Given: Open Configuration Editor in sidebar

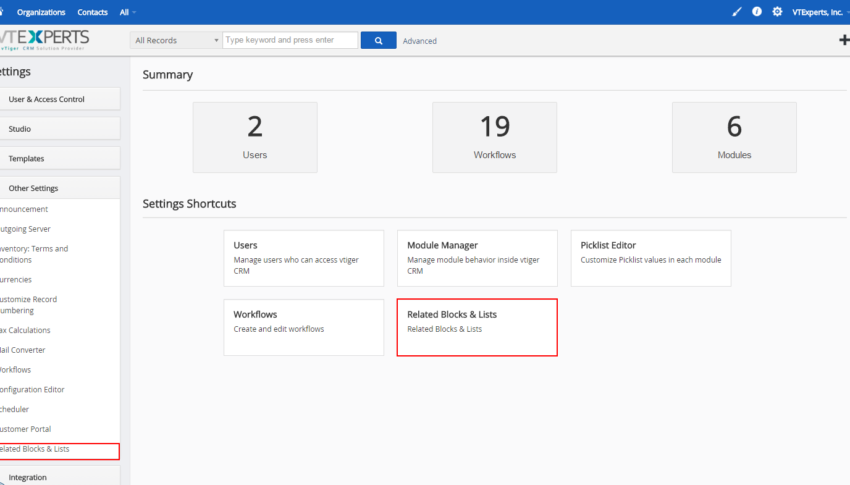Looking at the screenshot, I should pos(32,390).
